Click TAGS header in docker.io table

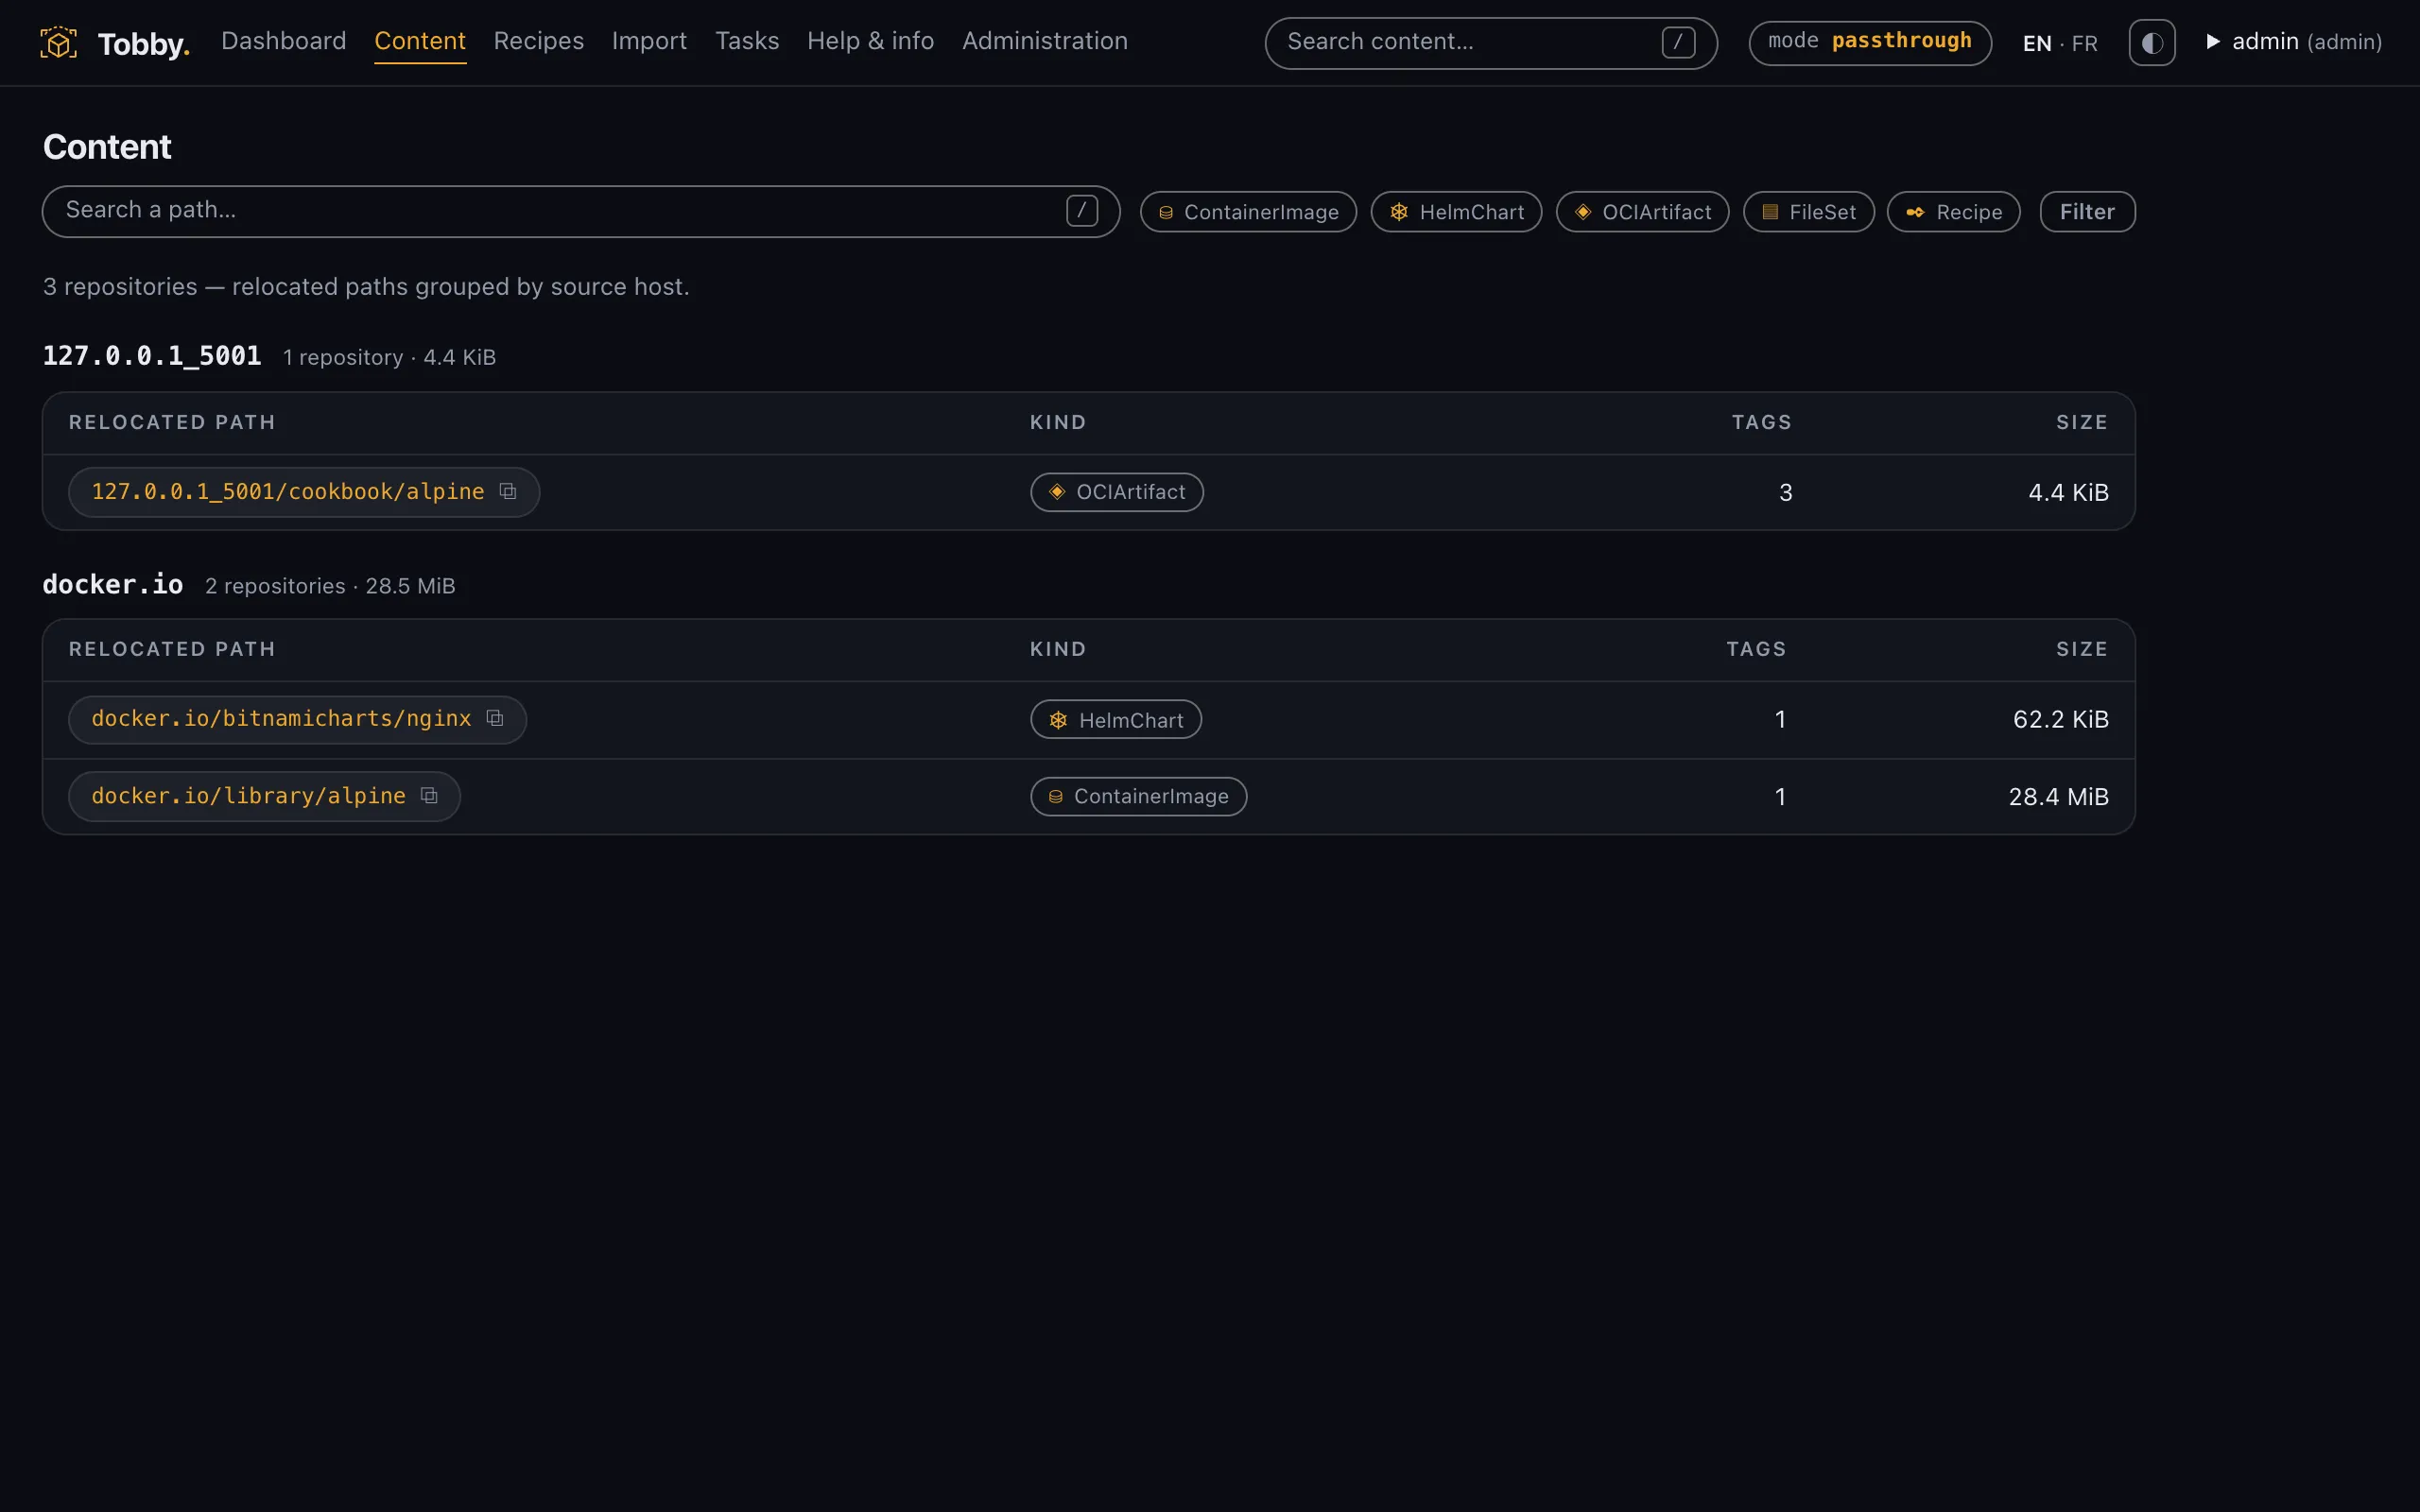(1756, 650)
